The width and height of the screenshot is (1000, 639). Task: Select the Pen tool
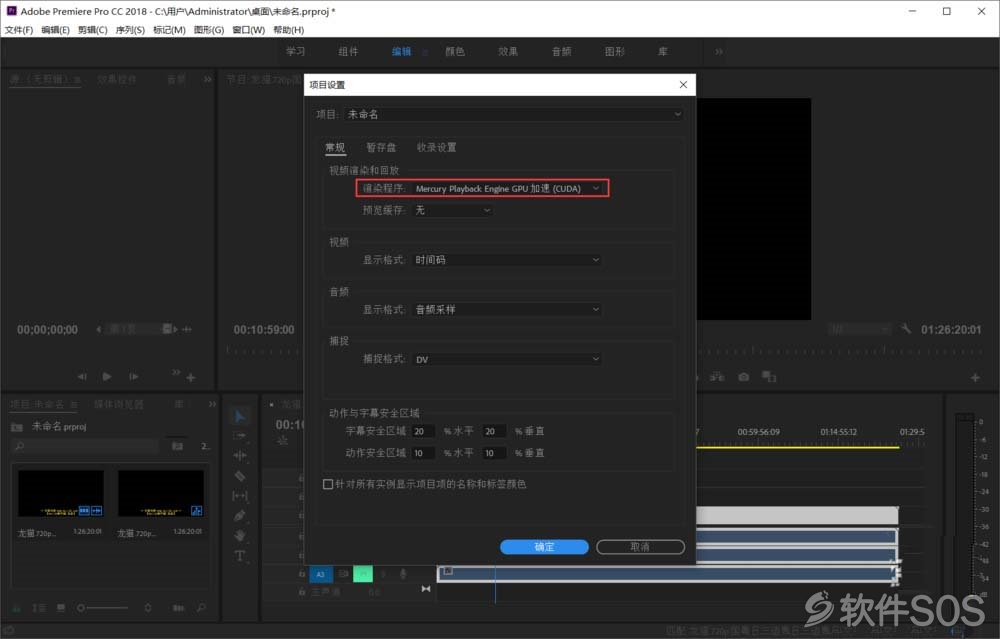pos(239,515)
